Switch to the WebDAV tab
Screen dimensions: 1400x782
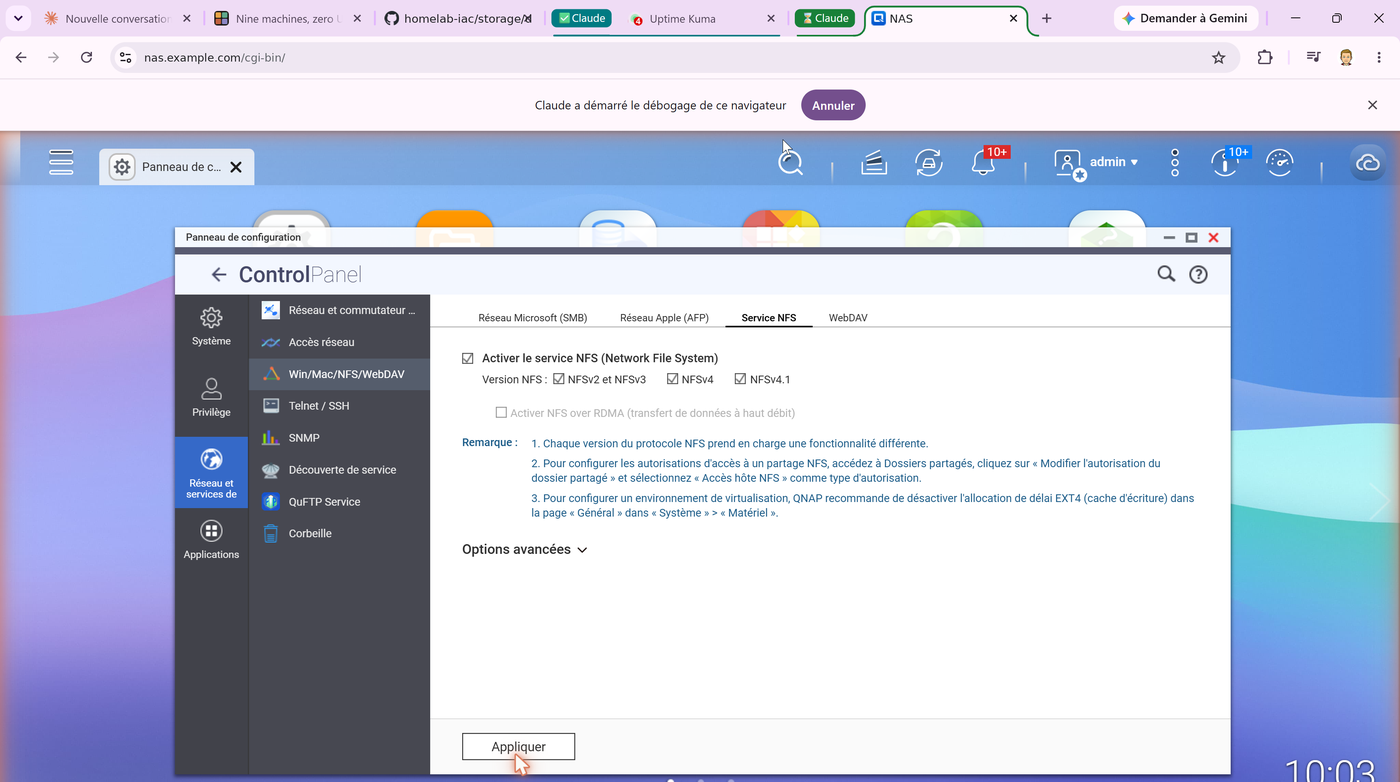point(848,318)
